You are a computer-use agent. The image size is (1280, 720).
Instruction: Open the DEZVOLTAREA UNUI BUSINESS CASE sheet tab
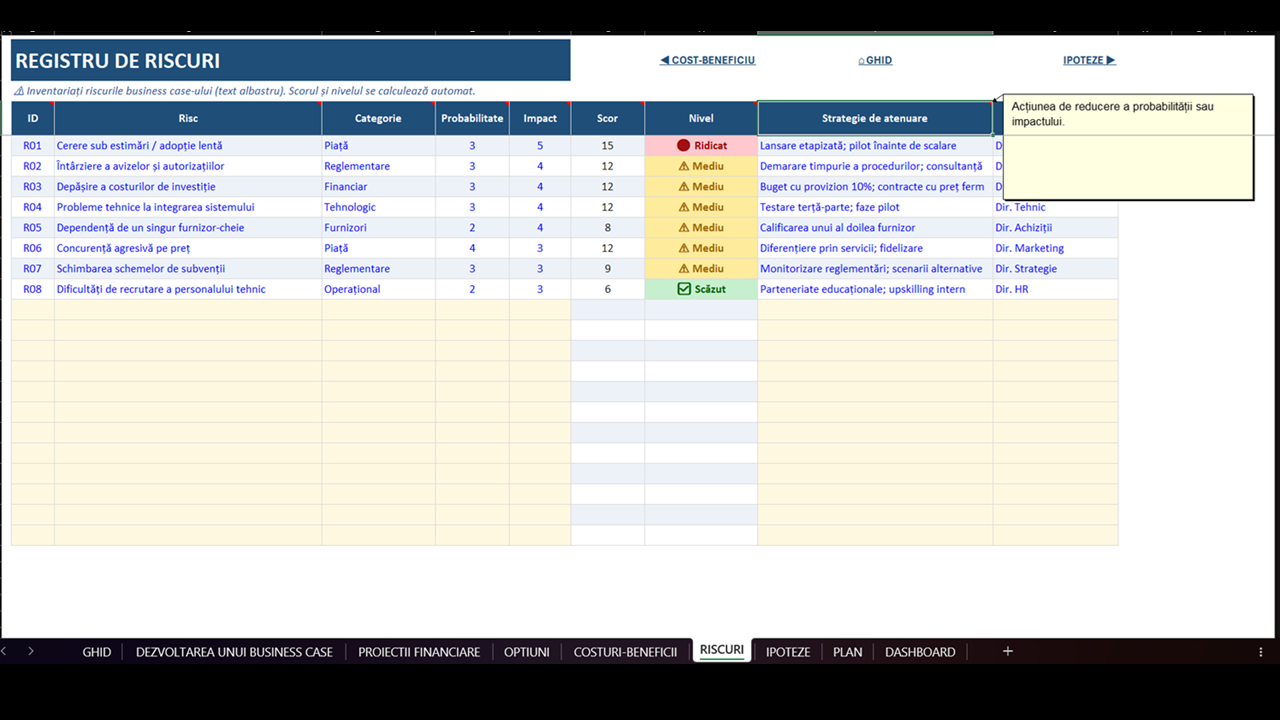[x=234, y=652]
